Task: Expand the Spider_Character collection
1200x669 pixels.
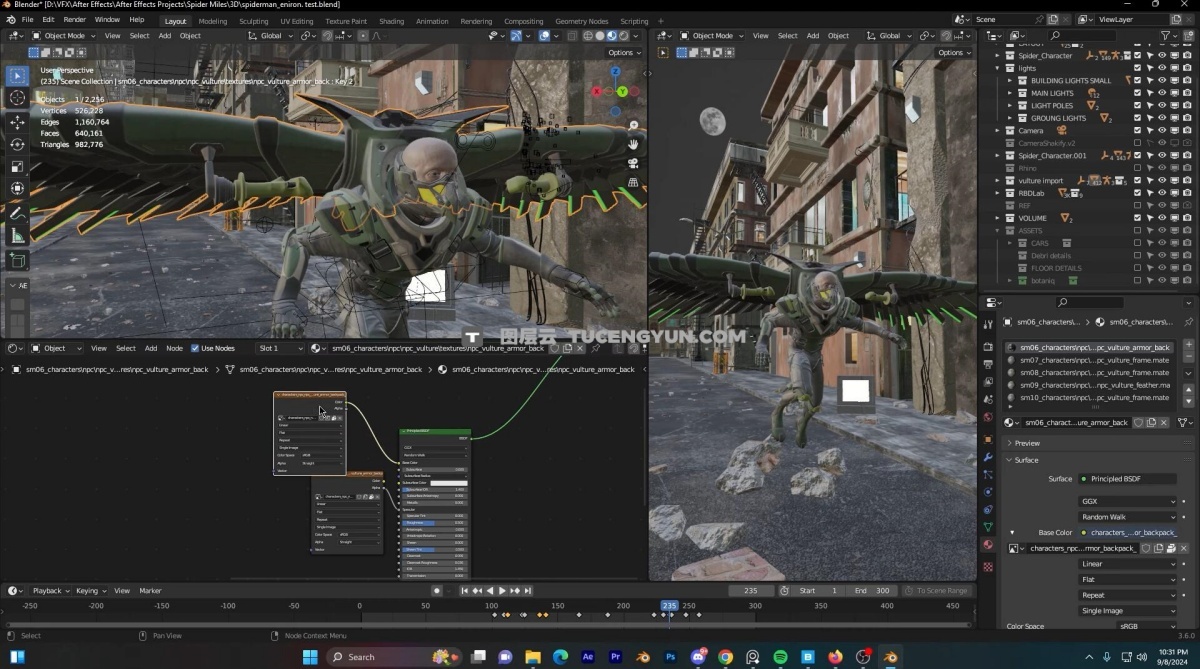Action: [997, 56]
